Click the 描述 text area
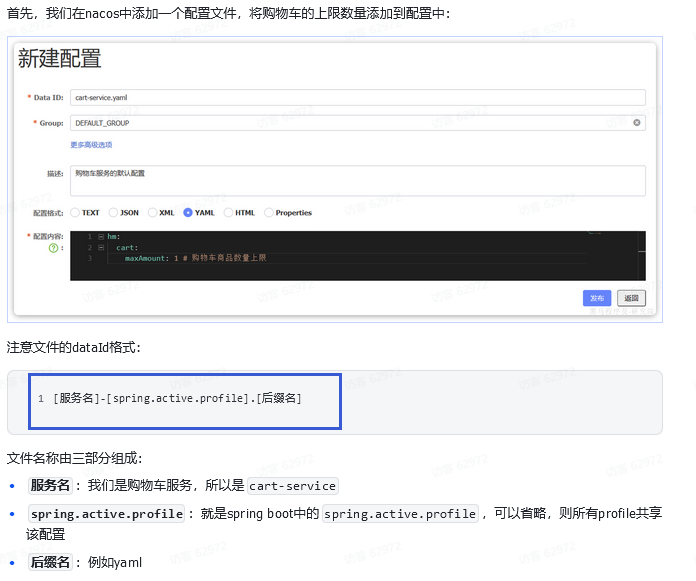 click(357, 181)
